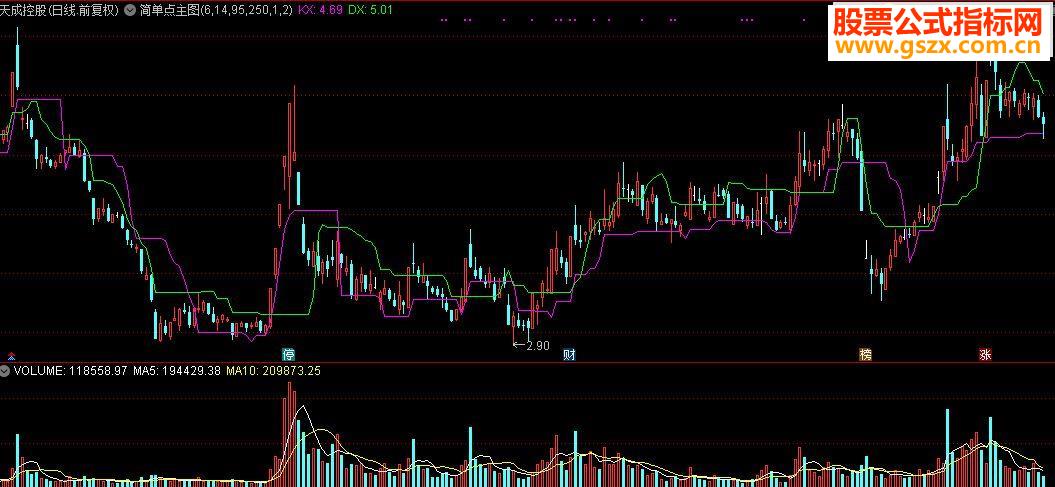The width and height of the screenshot is (1055, 487).
Task: Click the ←2.90 lowest price label
Action: pos(532,346)
